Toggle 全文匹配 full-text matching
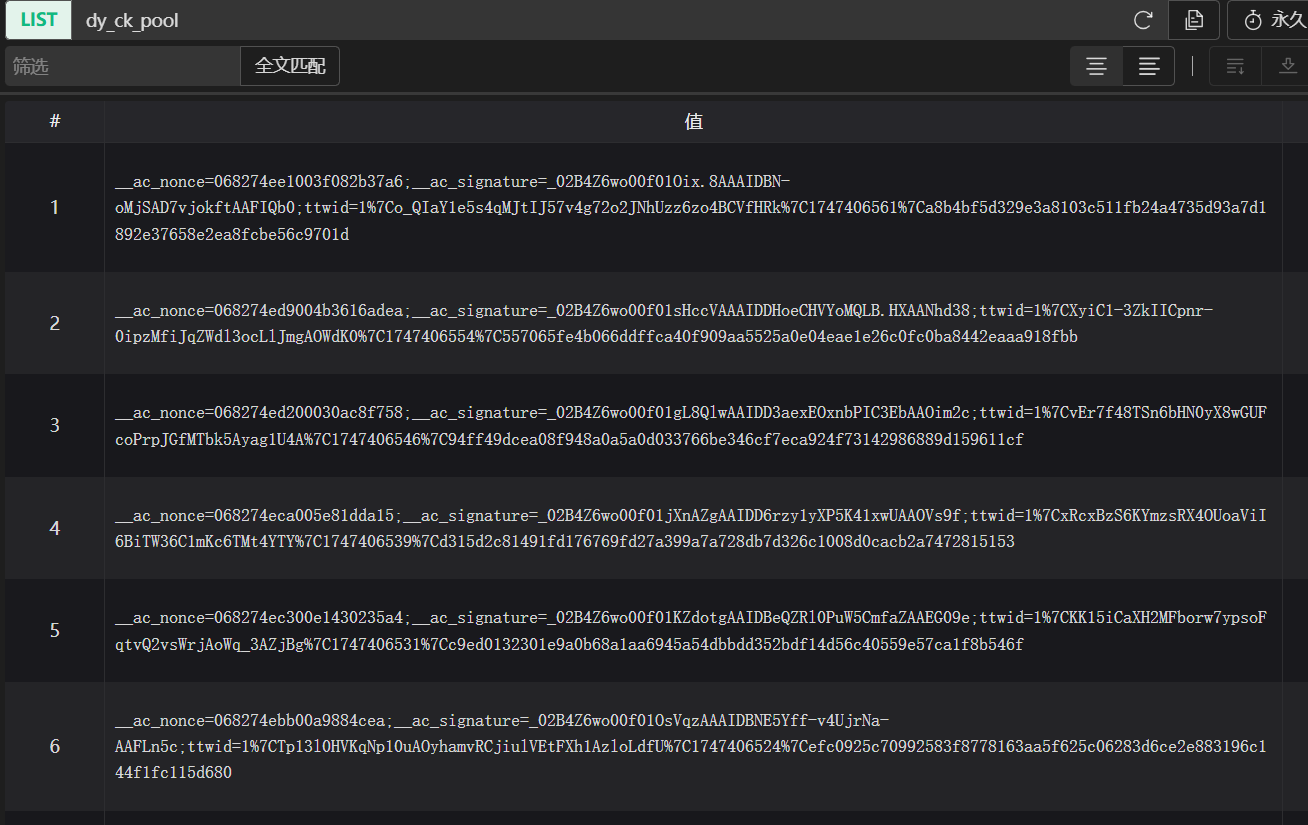This screenshot has height=825, width=1308. [289, 65]
